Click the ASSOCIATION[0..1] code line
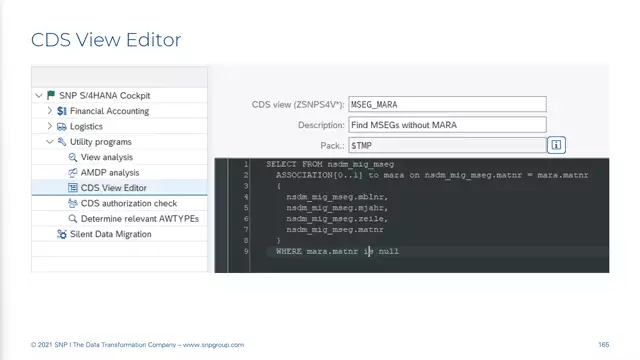 [x=432, y=175]
